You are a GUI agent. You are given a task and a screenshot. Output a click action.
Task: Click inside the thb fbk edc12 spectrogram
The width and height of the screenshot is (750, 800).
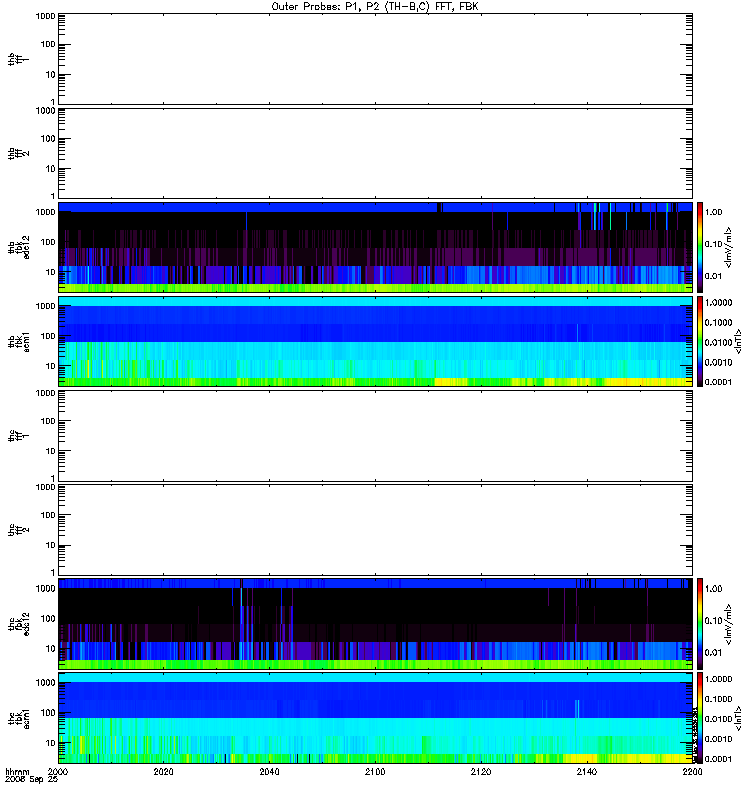tap(375, 247)
